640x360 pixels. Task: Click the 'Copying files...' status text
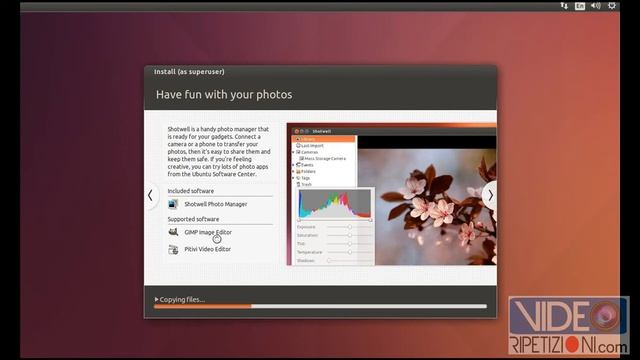coord(182,300)
